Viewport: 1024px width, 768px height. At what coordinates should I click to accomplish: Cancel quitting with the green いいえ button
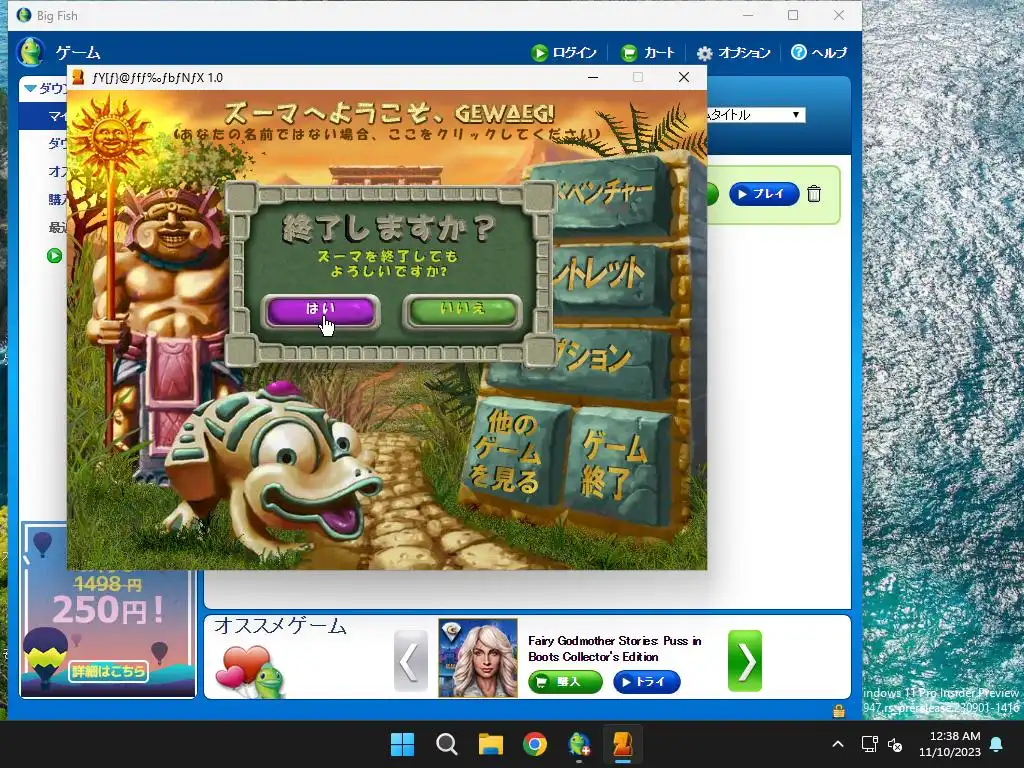click(463, 310)
